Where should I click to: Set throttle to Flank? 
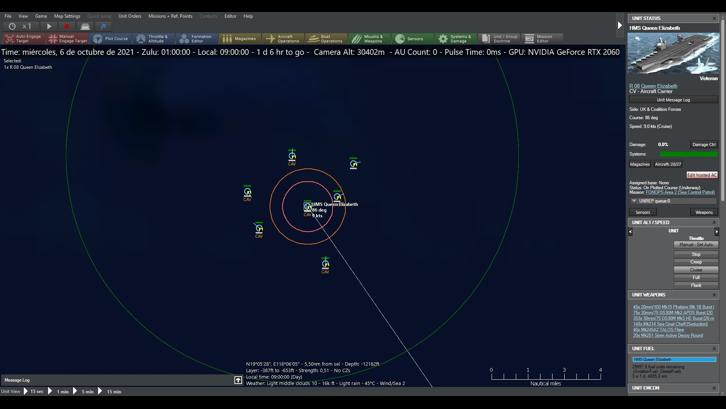coord(696,285)
